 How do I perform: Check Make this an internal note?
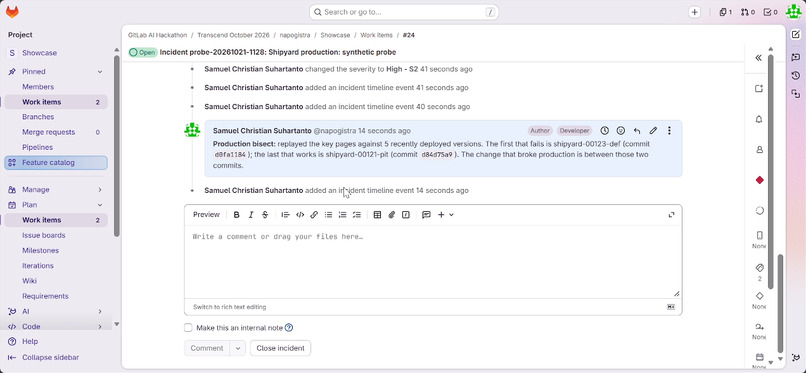click(x=188, y=328)
